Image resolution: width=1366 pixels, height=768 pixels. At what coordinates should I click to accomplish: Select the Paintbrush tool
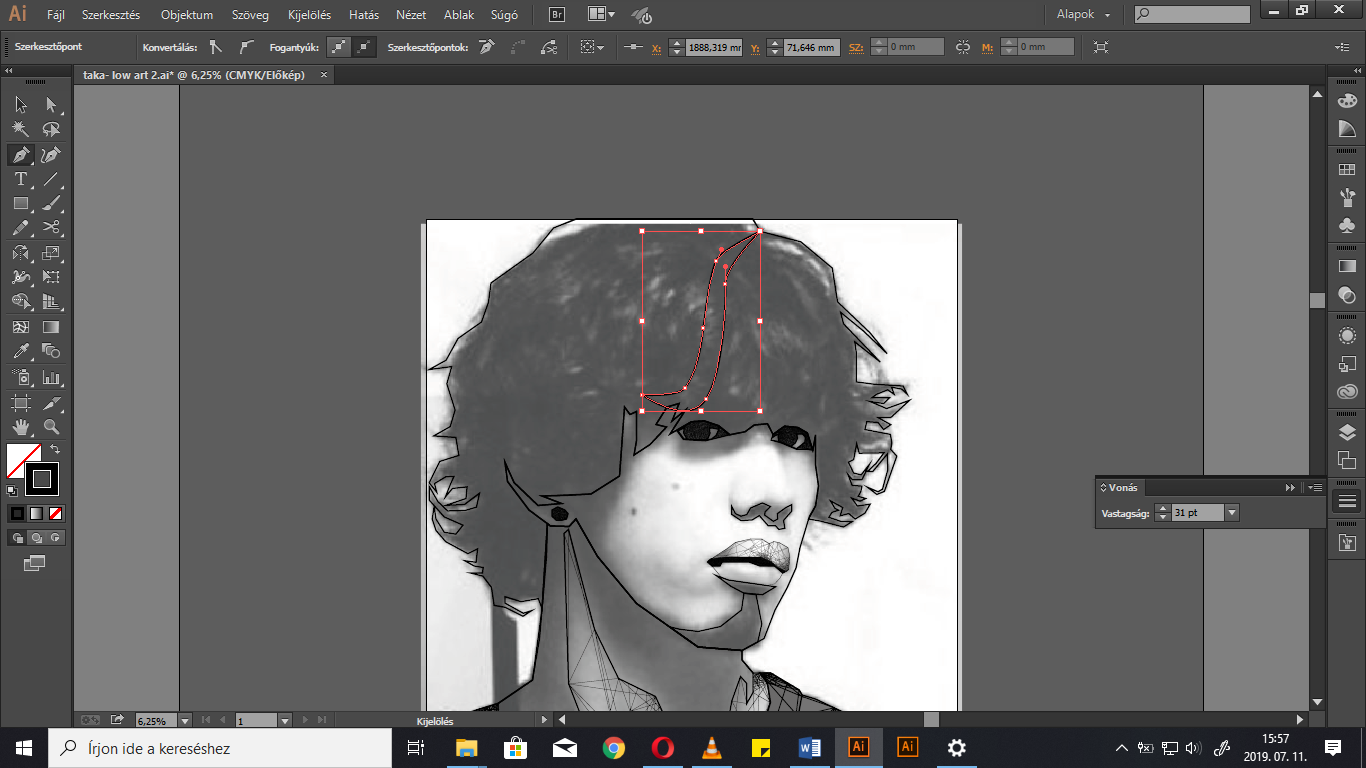51,203
